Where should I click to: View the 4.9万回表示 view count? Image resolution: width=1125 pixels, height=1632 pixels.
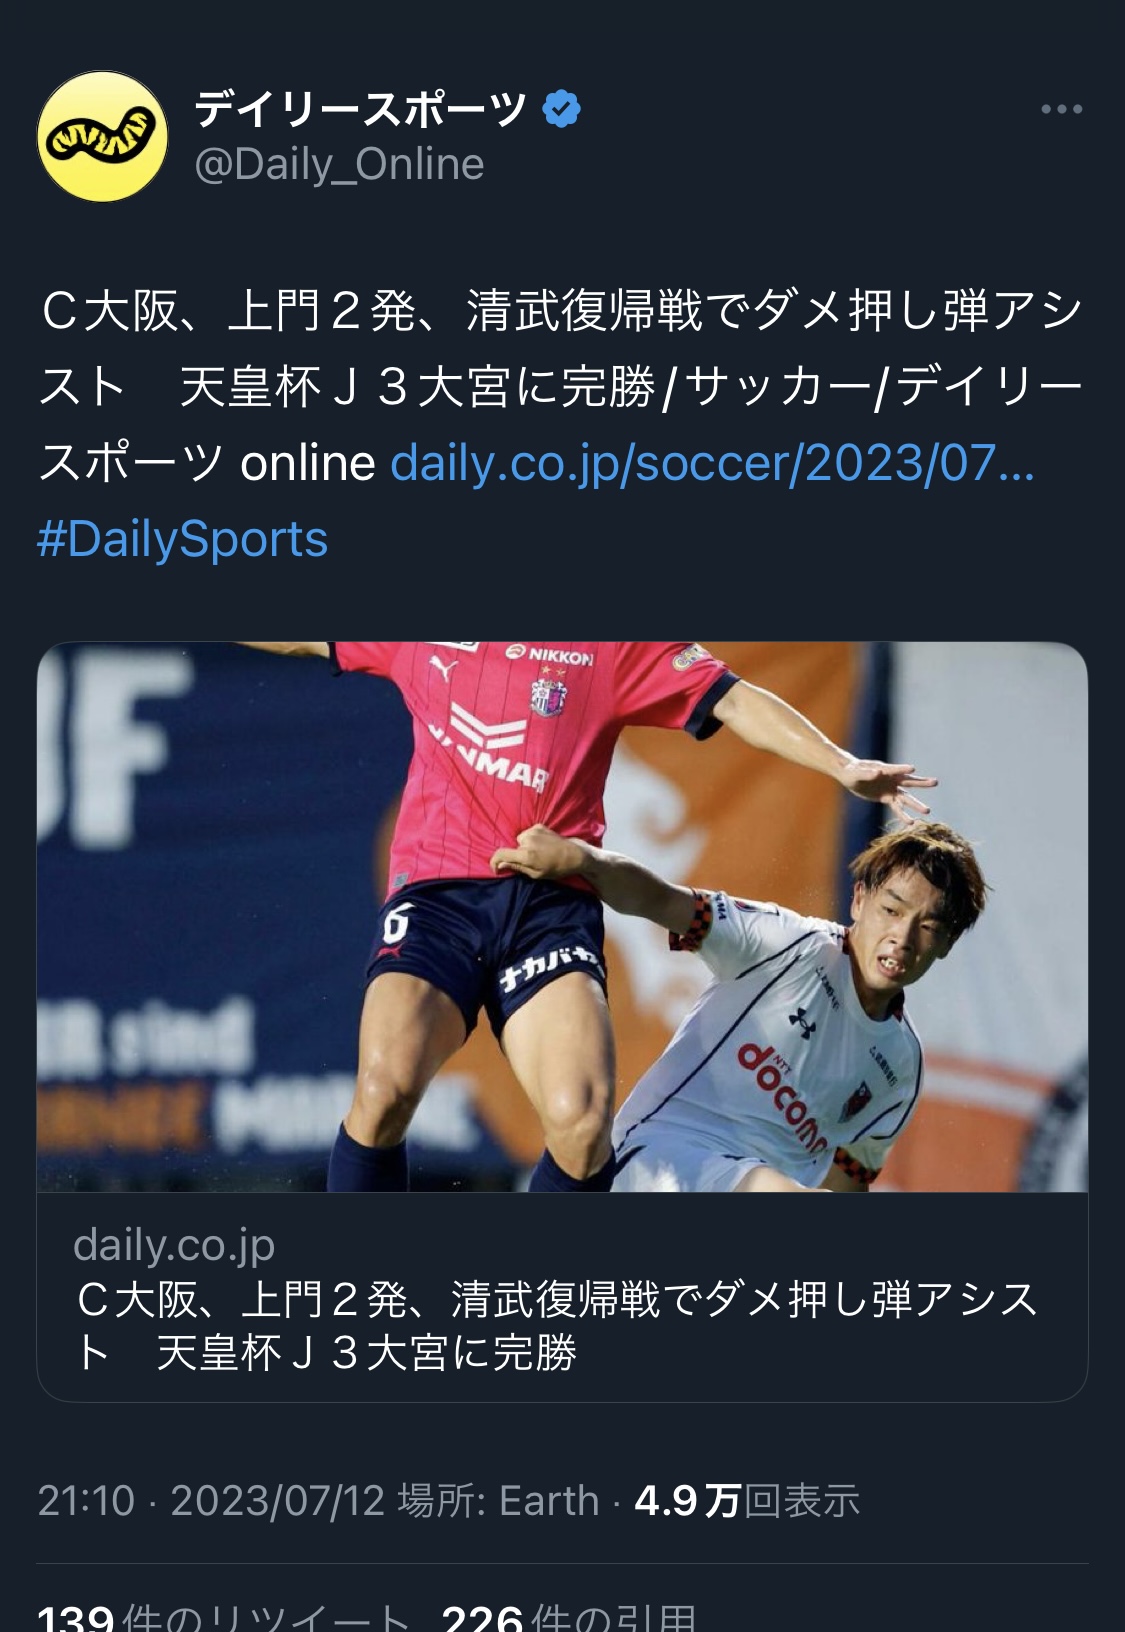coord(747,1501)
